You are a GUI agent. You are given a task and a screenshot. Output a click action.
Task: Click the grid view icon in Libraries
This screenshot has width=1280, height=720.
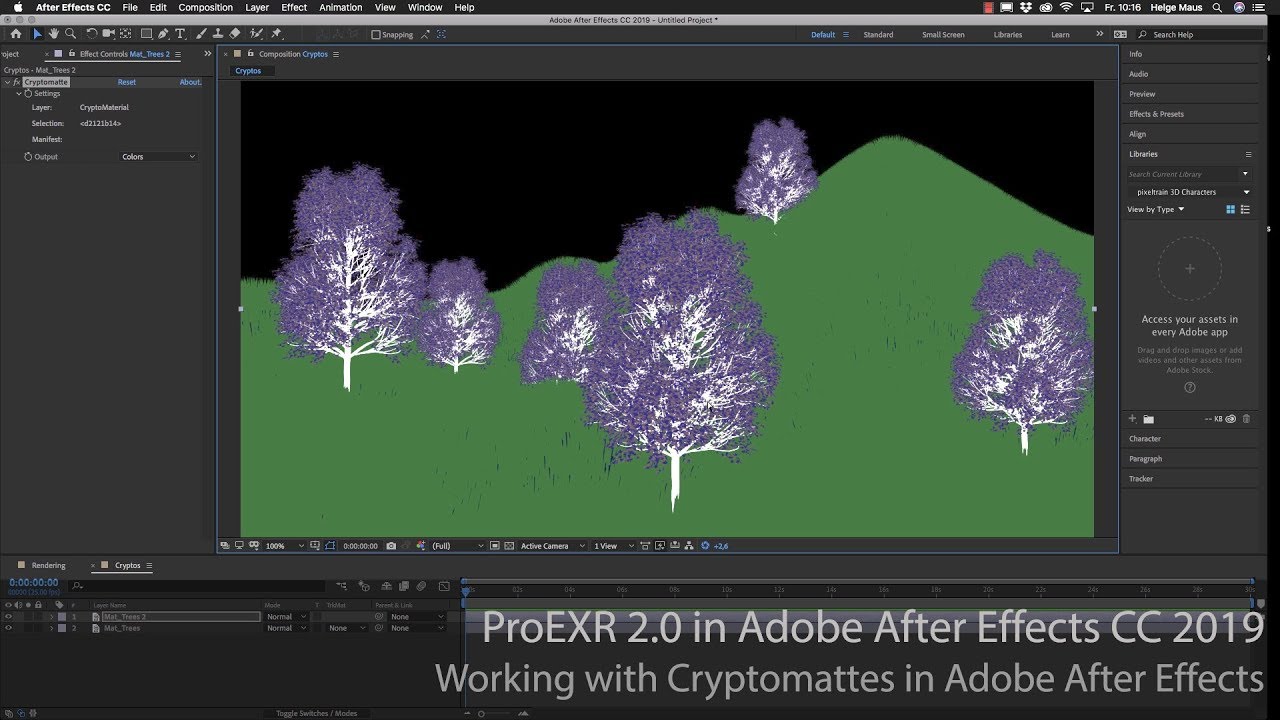click(1231, 209)
